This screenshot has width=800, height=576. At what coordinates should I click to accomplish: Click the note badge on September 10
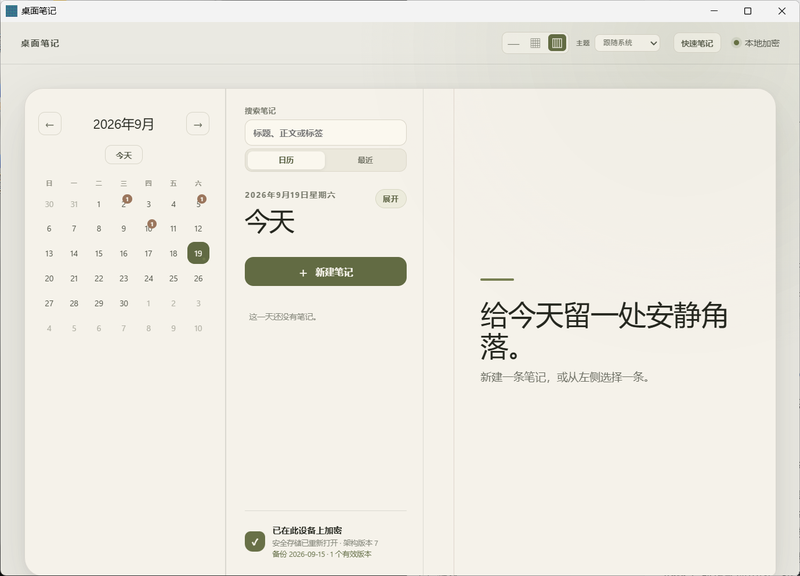coord(152,223)
